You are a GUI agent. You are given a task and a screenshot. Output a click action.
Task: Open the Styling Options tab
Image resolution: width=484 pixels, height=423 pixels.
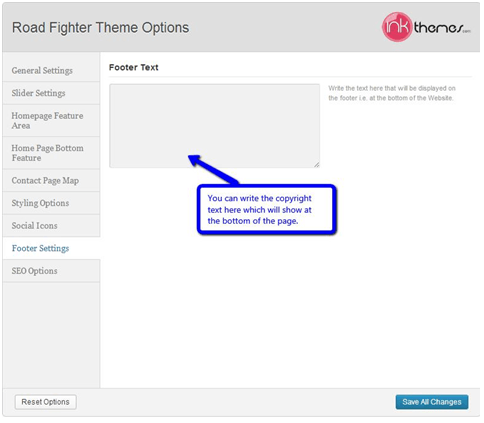point(51,203)
